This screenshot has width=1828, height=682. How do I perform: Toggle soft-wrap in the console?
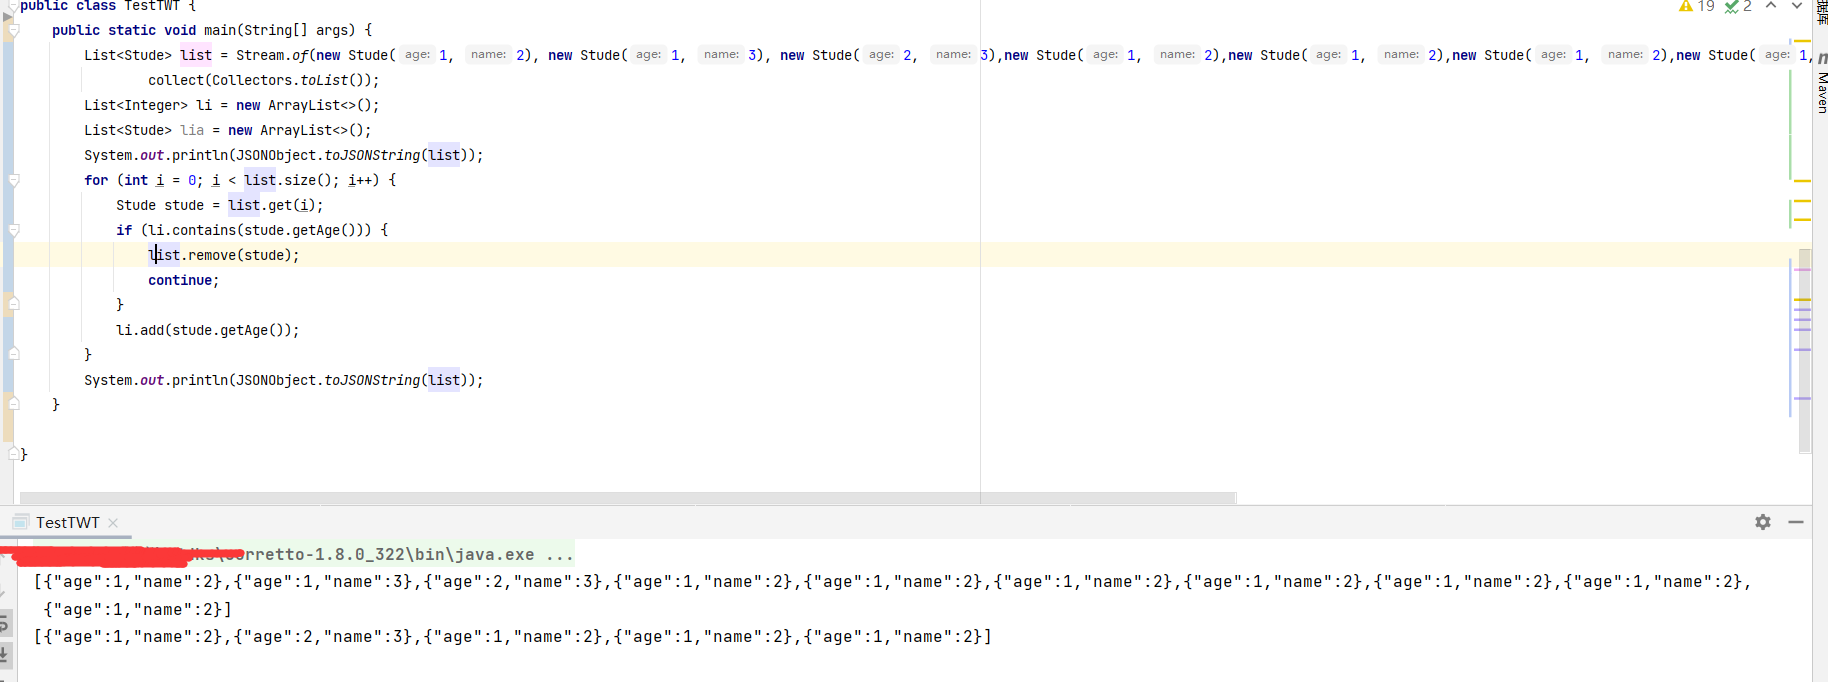click(x=4, y=625)
